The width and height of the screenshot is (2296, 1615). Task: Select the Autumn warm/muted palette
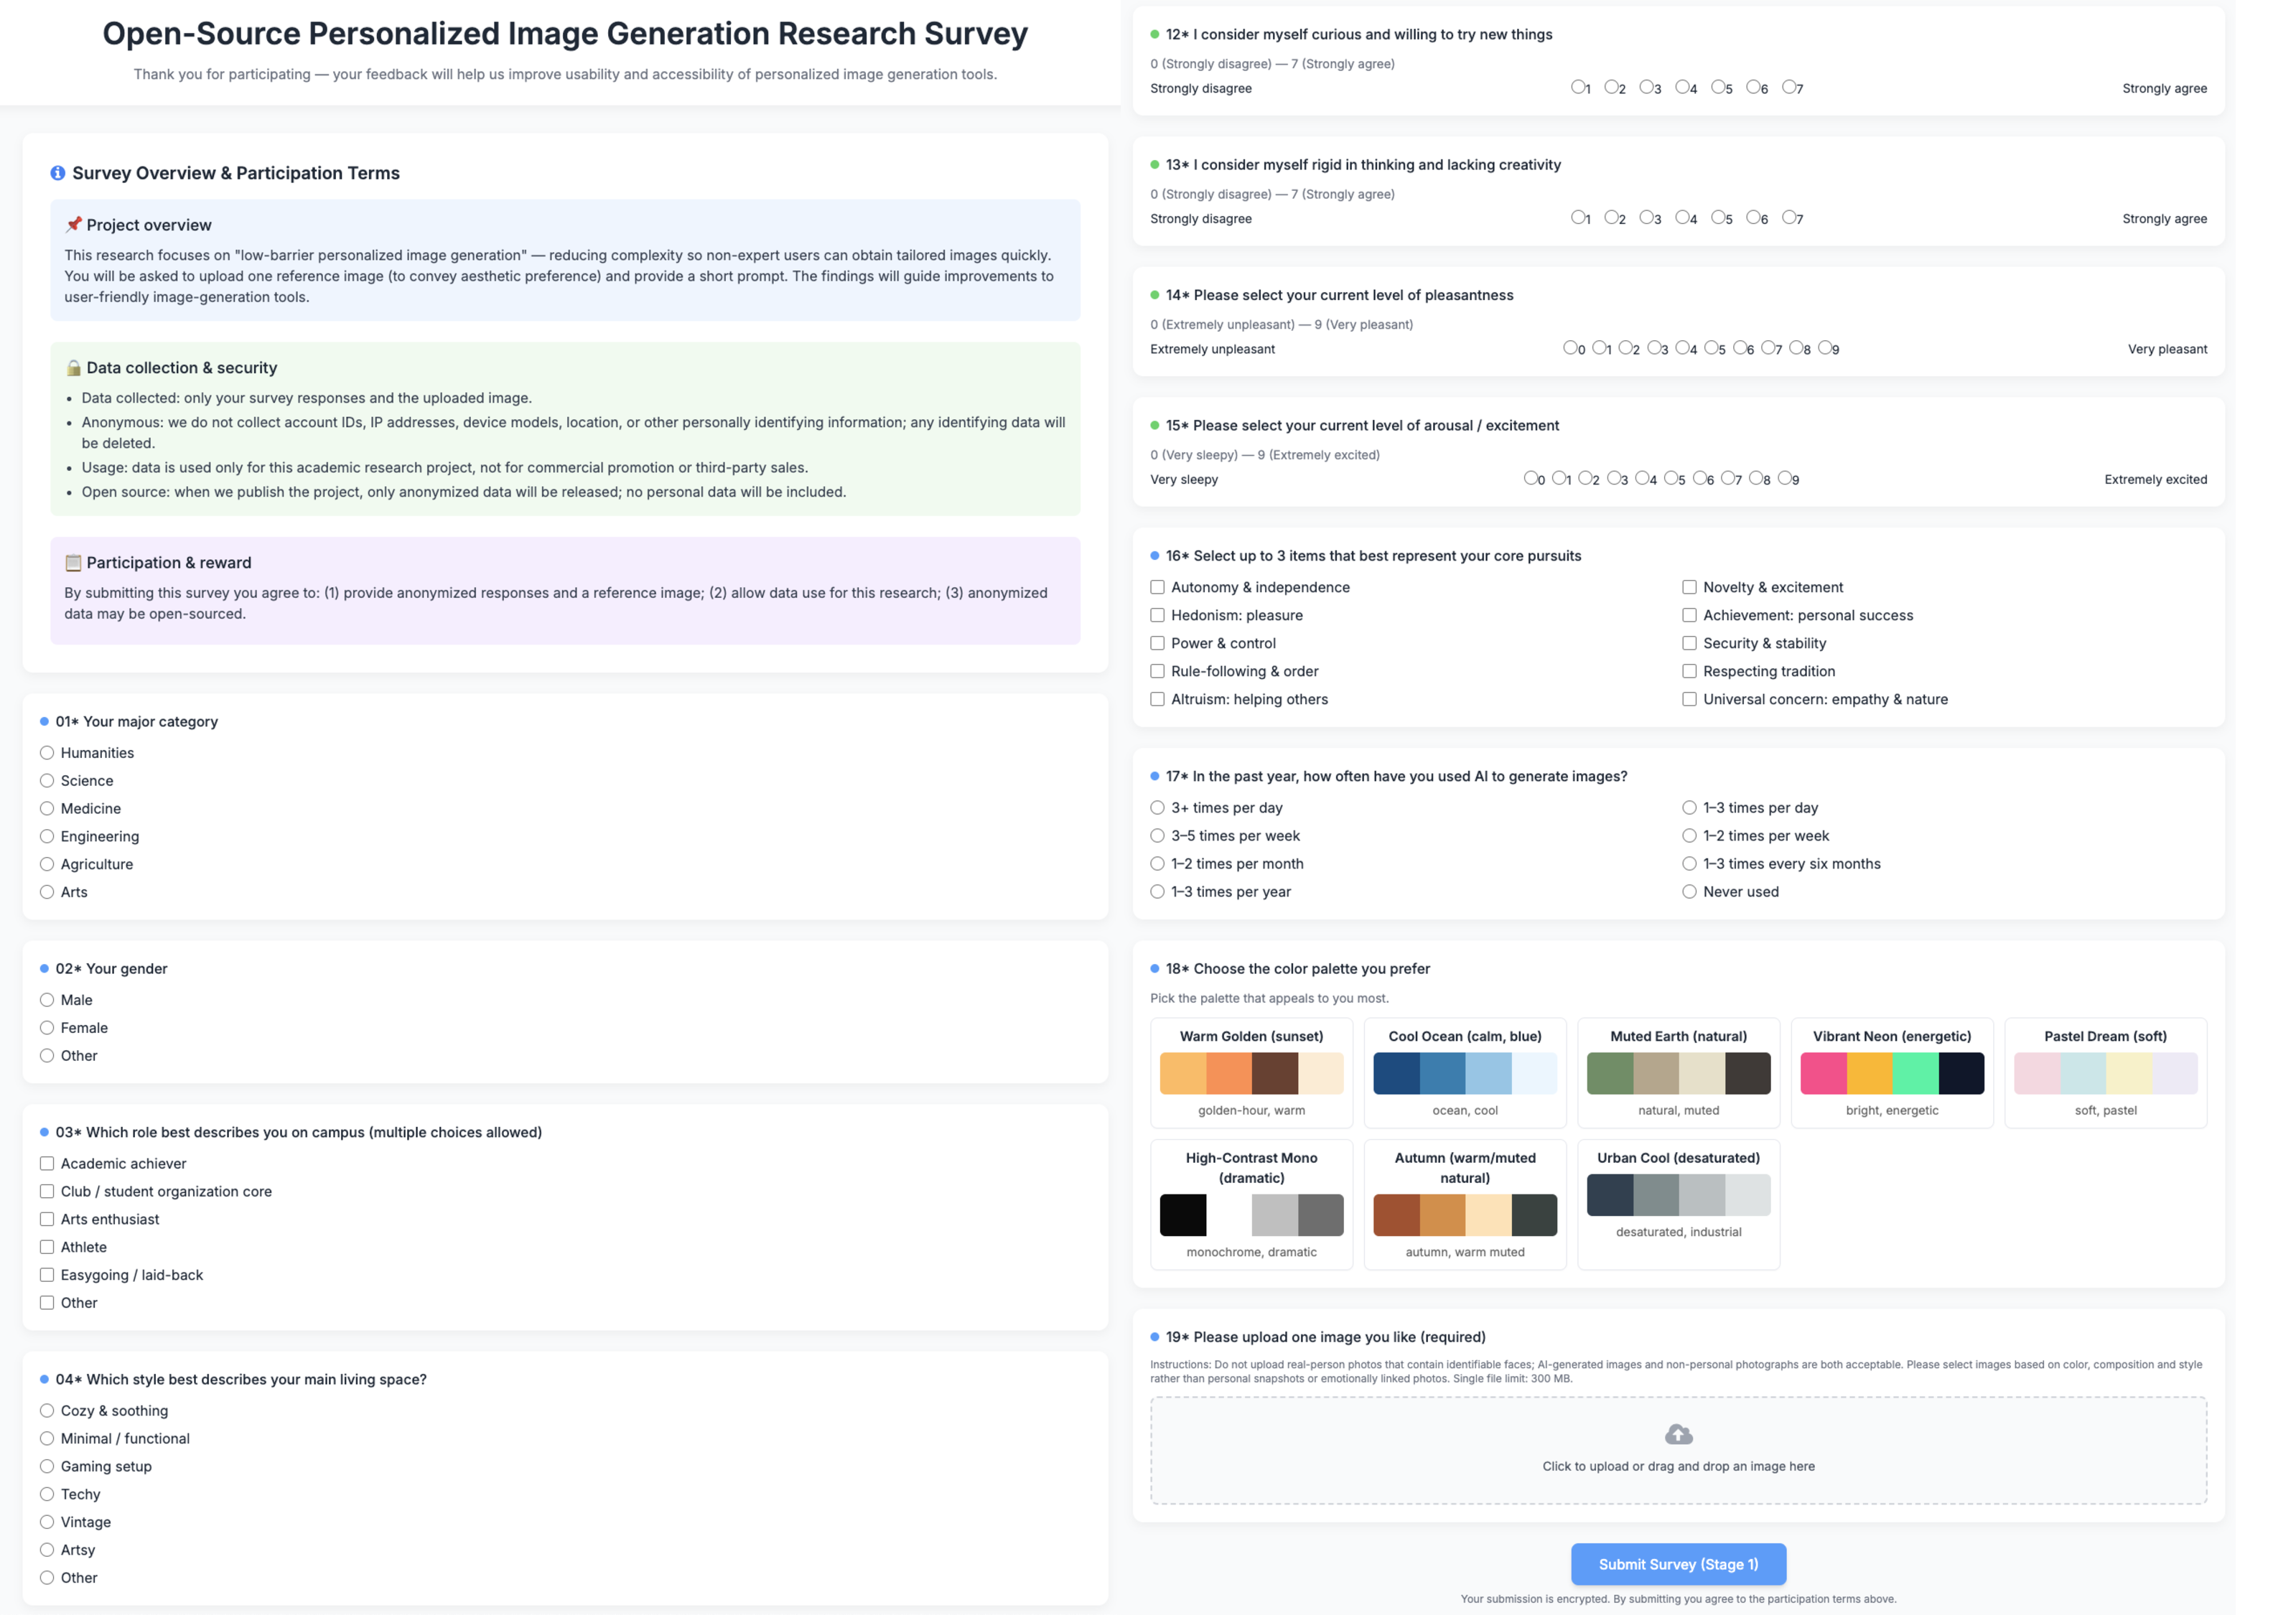tap(1465, 1205)
